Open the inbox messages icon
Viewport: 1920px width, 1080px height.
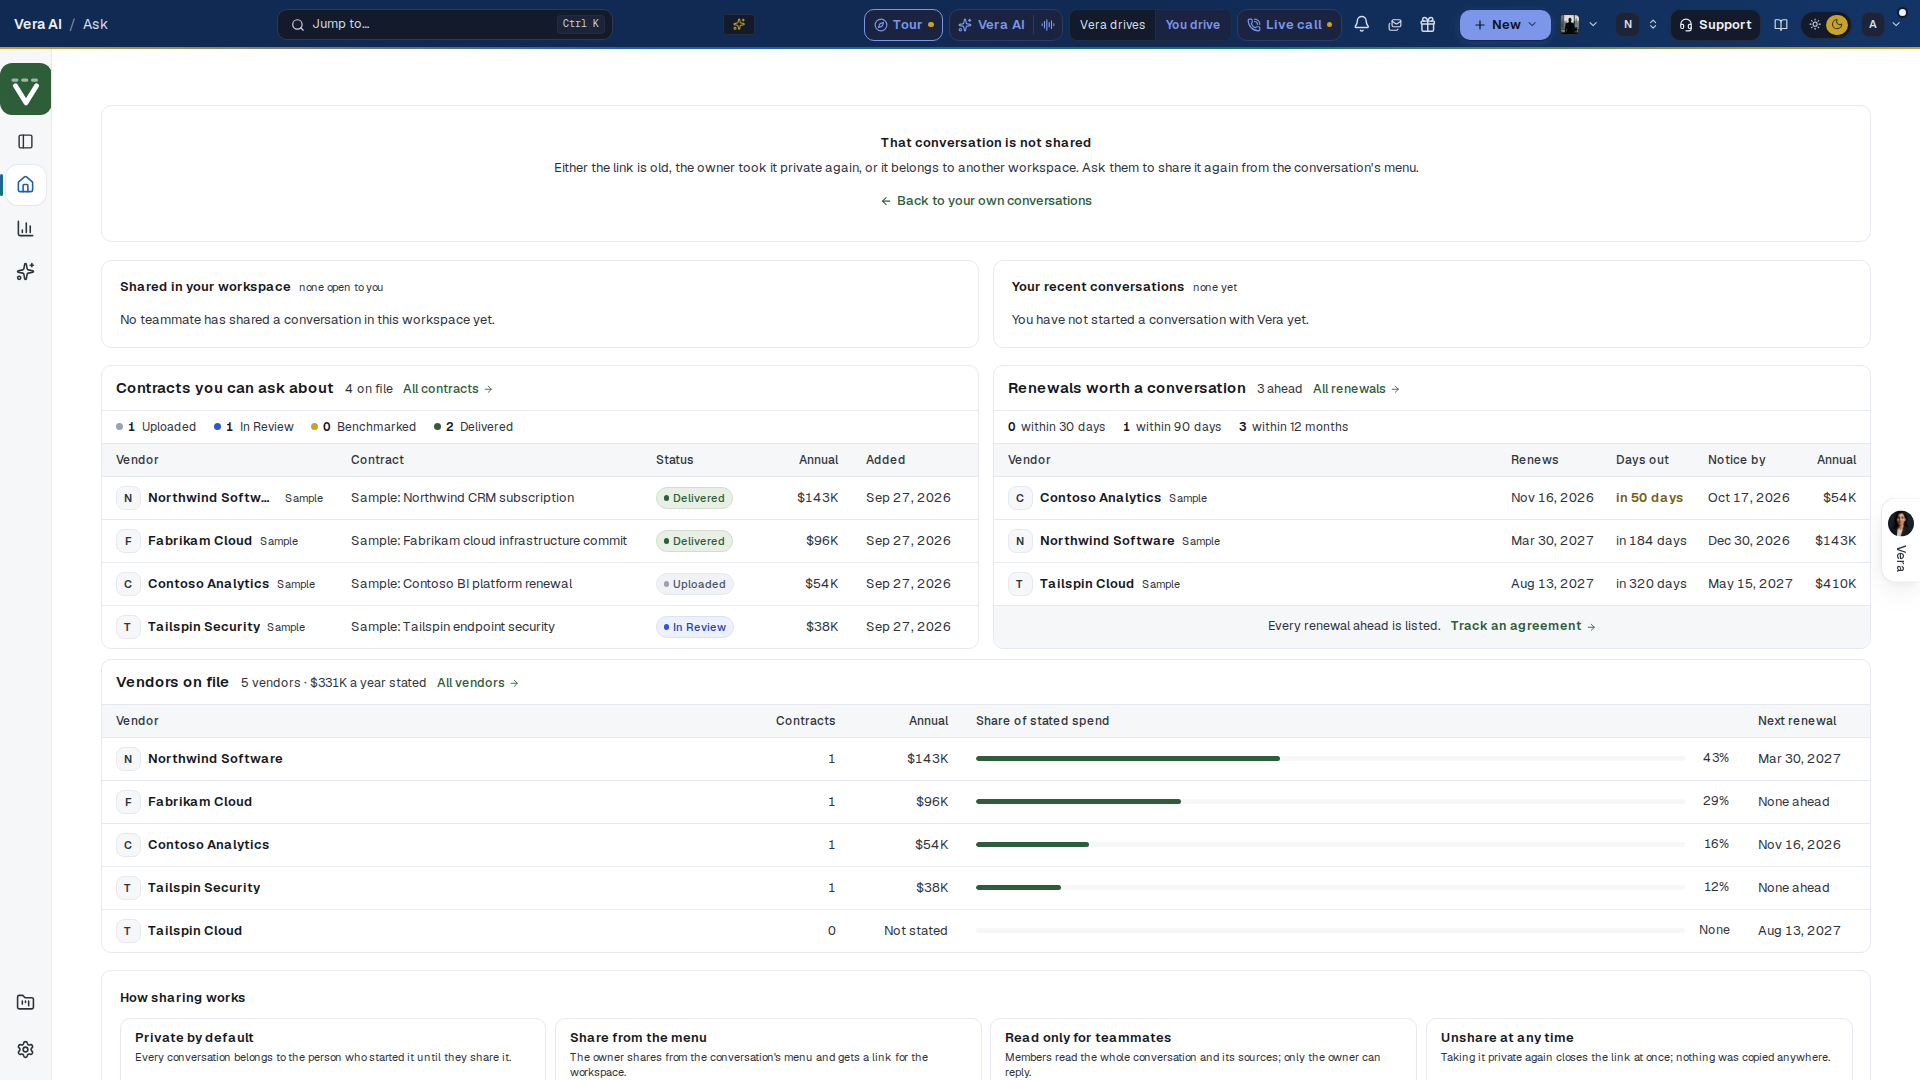[x=1395, y=24]
